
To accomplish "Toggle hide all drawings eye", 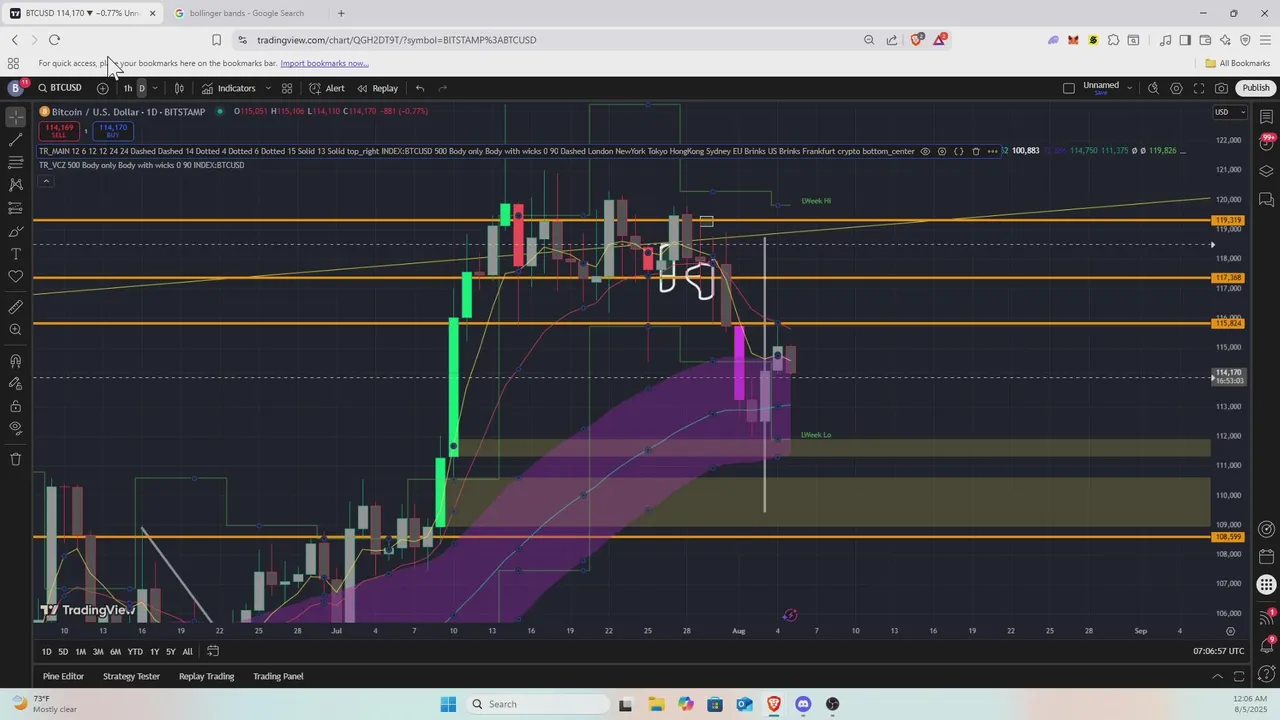I will point(15,428).
